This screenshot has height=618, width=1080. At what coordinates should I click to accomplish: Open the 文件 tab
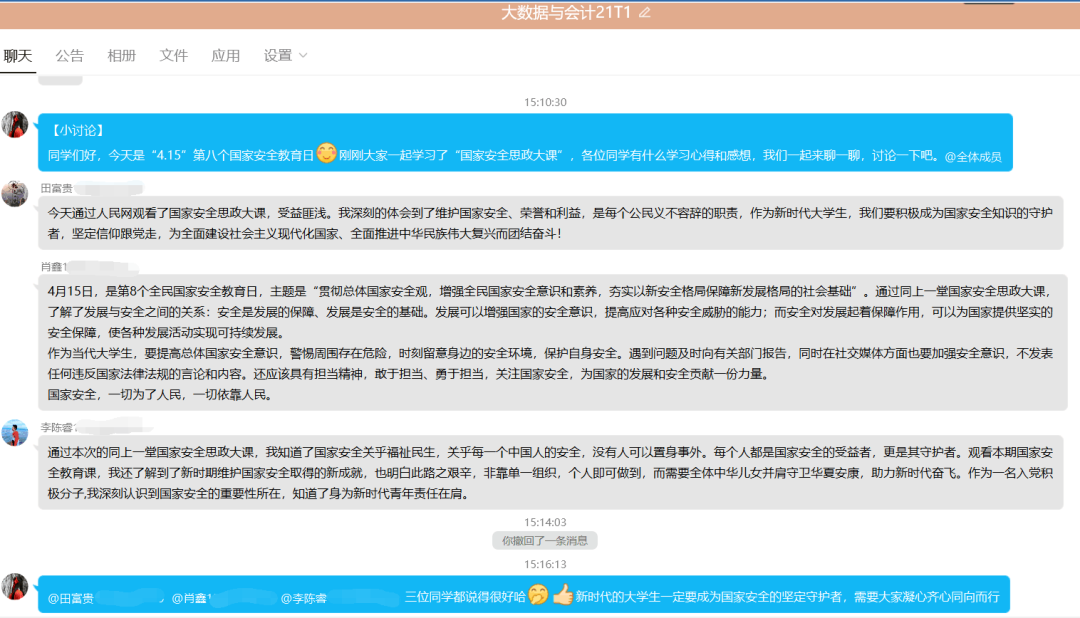pos(174,56)
